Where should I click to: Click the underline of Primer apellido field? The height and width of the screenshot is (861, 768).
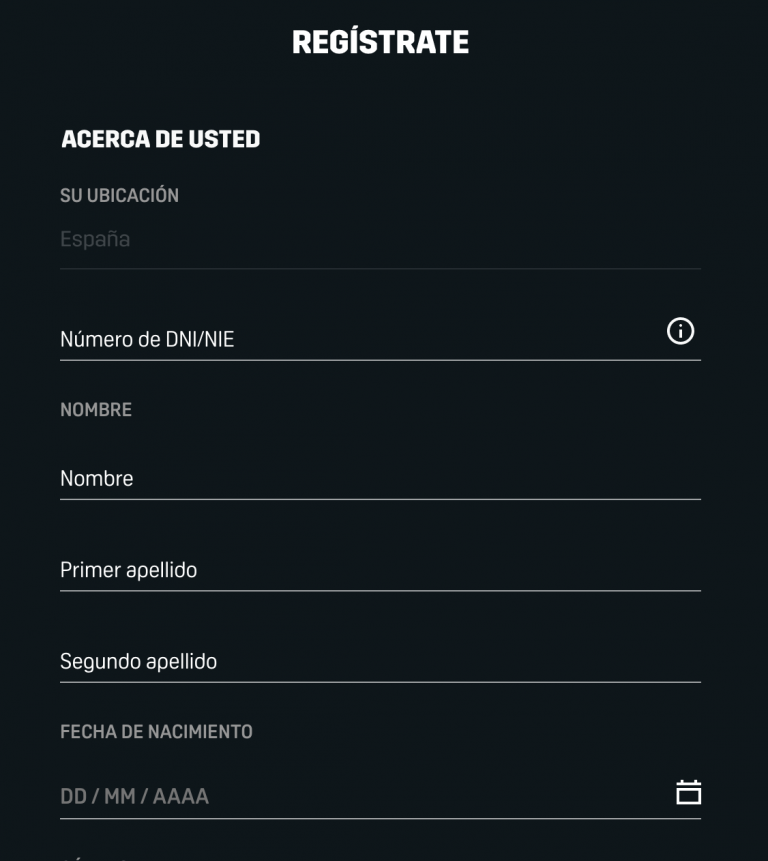[x=380, y=591]
